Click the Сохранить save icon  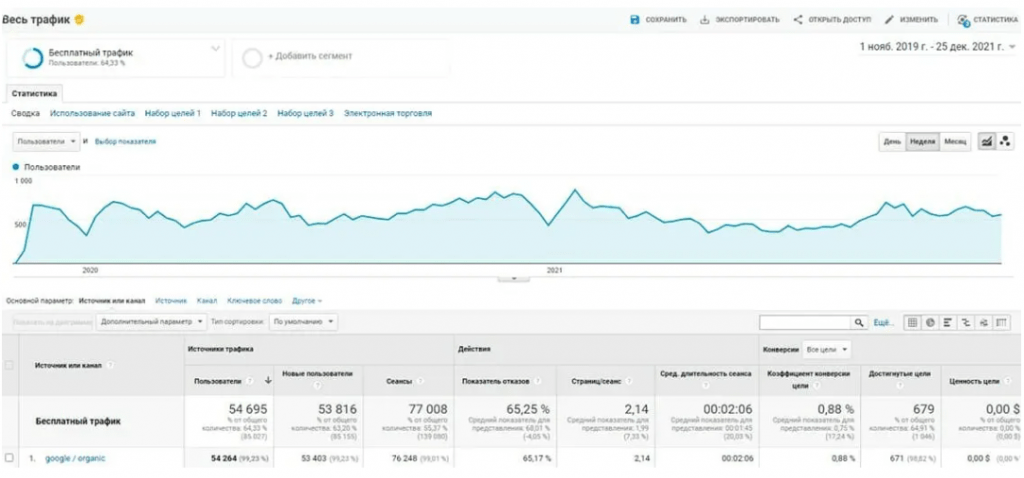[x=635, y=20]
